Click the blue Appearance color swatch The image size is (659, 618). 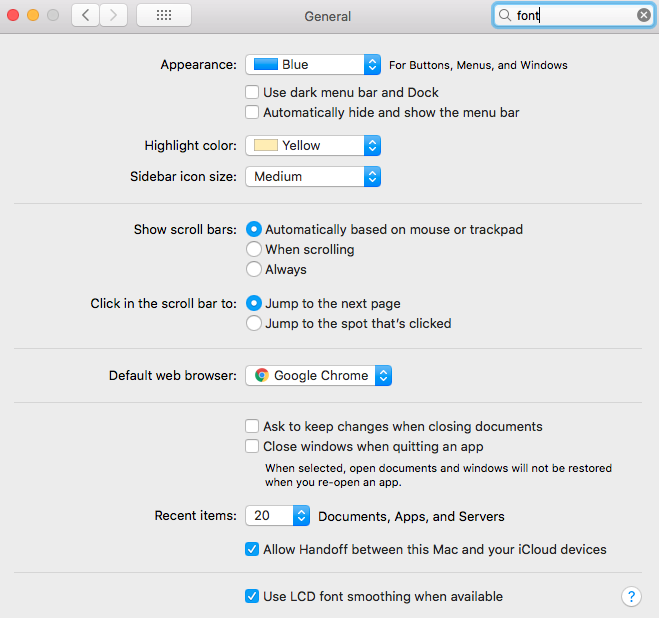pos(266,64)
